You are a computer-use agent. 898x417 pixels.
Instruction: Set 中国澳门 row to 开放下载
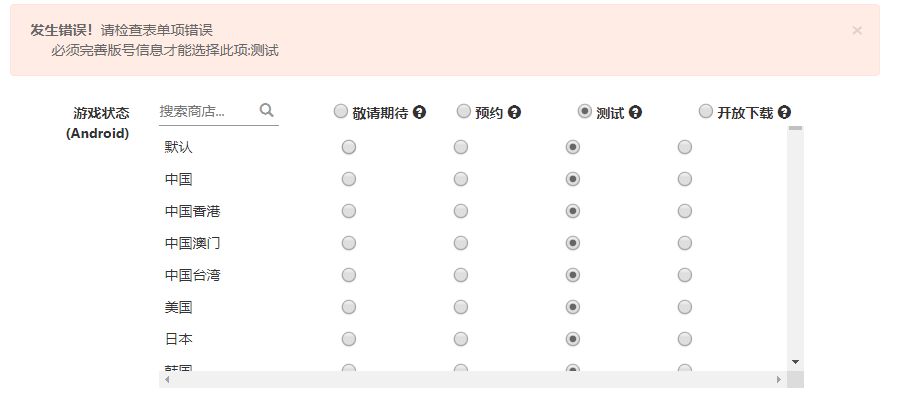pos(685,244)
